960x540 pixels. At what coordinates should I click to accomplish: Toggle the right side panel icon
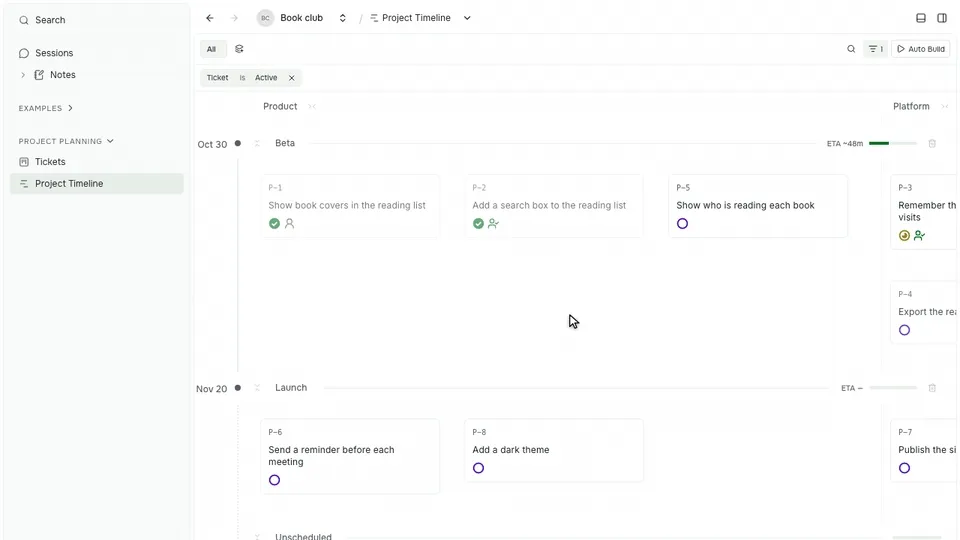coord(942,18)
